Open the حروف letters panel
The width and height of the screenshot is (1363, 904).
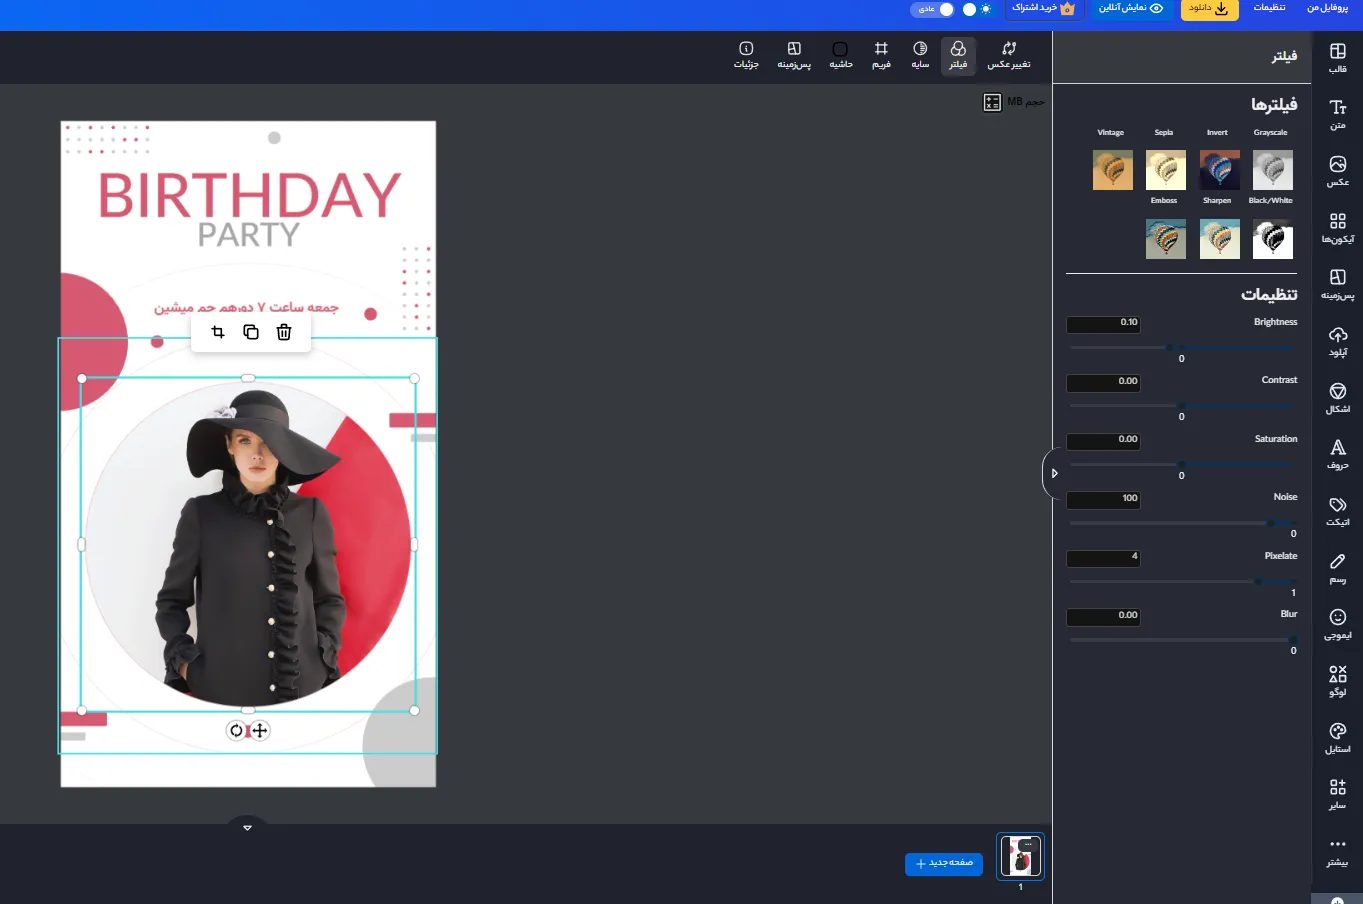pos(1337,454)
